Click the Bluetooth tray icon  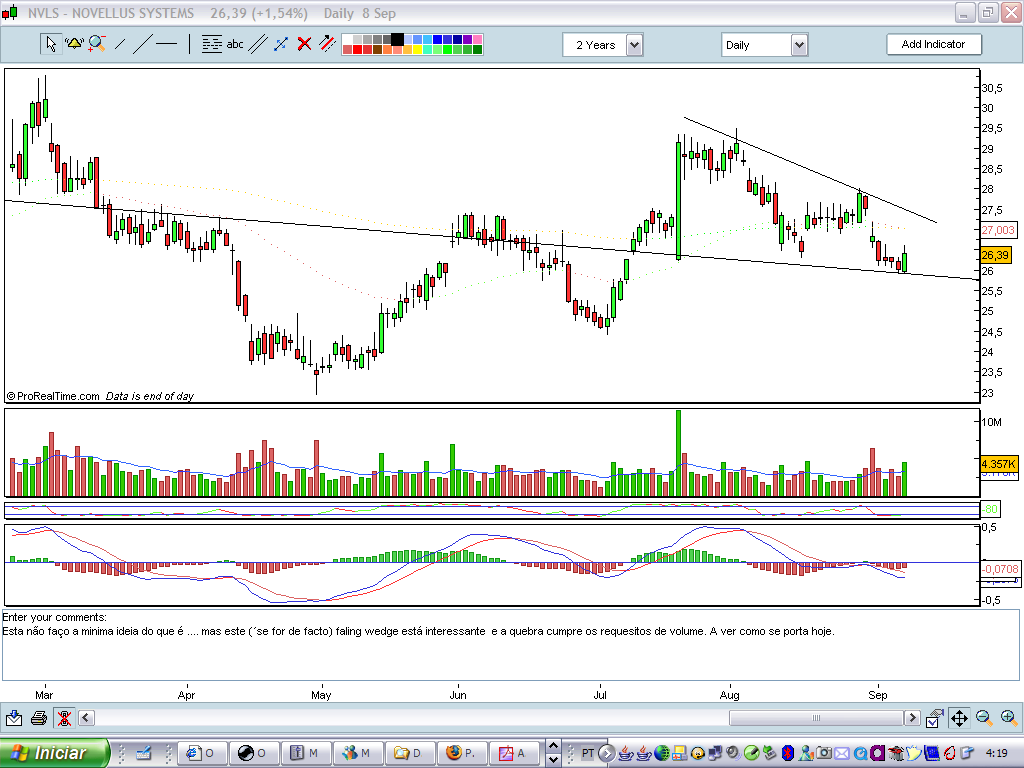pos(788,753)
